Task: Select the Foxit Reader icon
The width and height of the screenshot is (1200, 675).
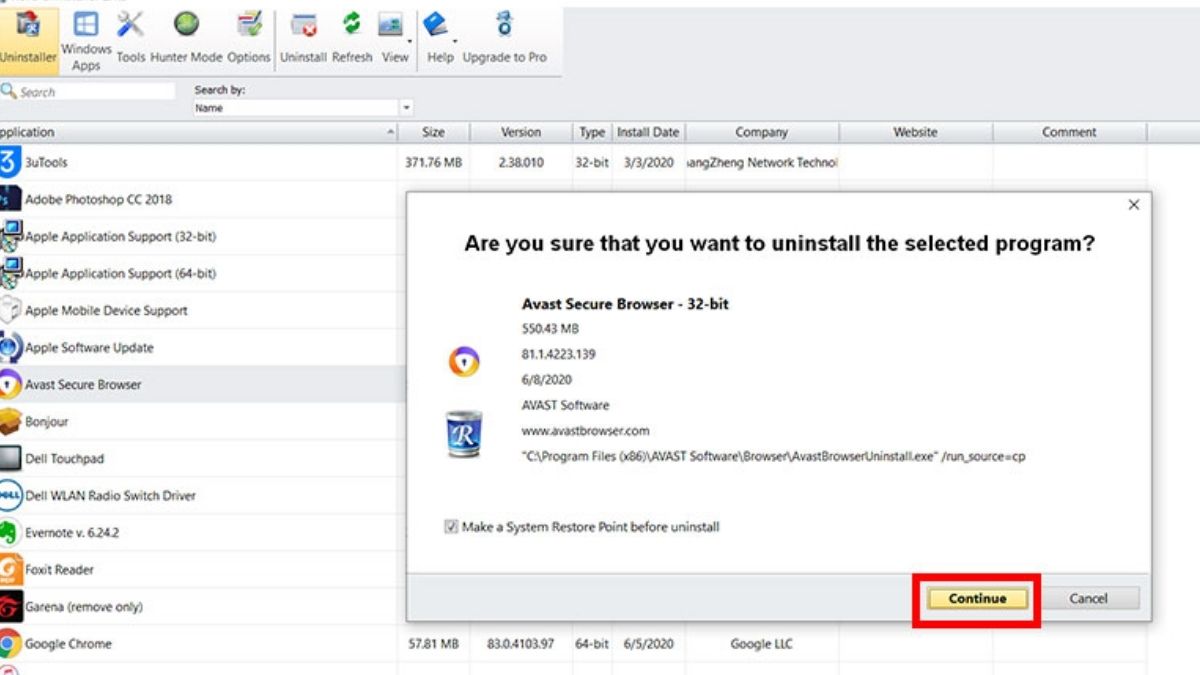Action: [x=10, y=569]
